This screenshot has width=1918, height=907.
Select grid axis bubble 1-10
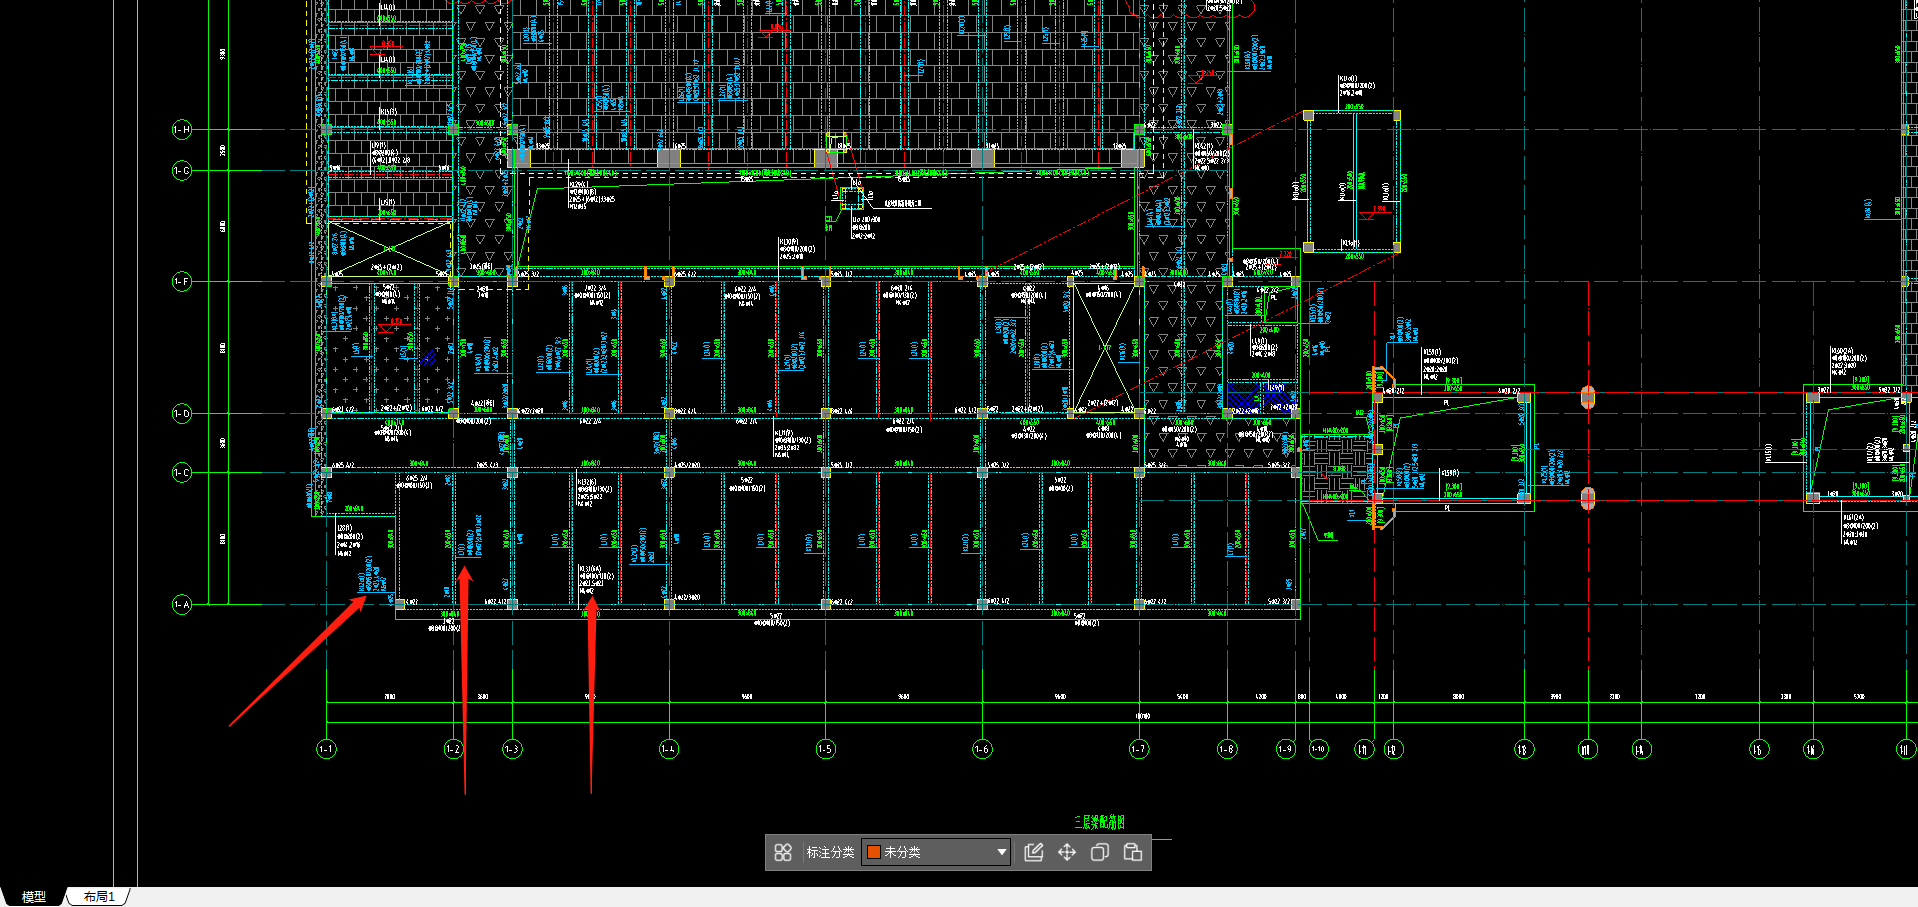point(1319,749)
